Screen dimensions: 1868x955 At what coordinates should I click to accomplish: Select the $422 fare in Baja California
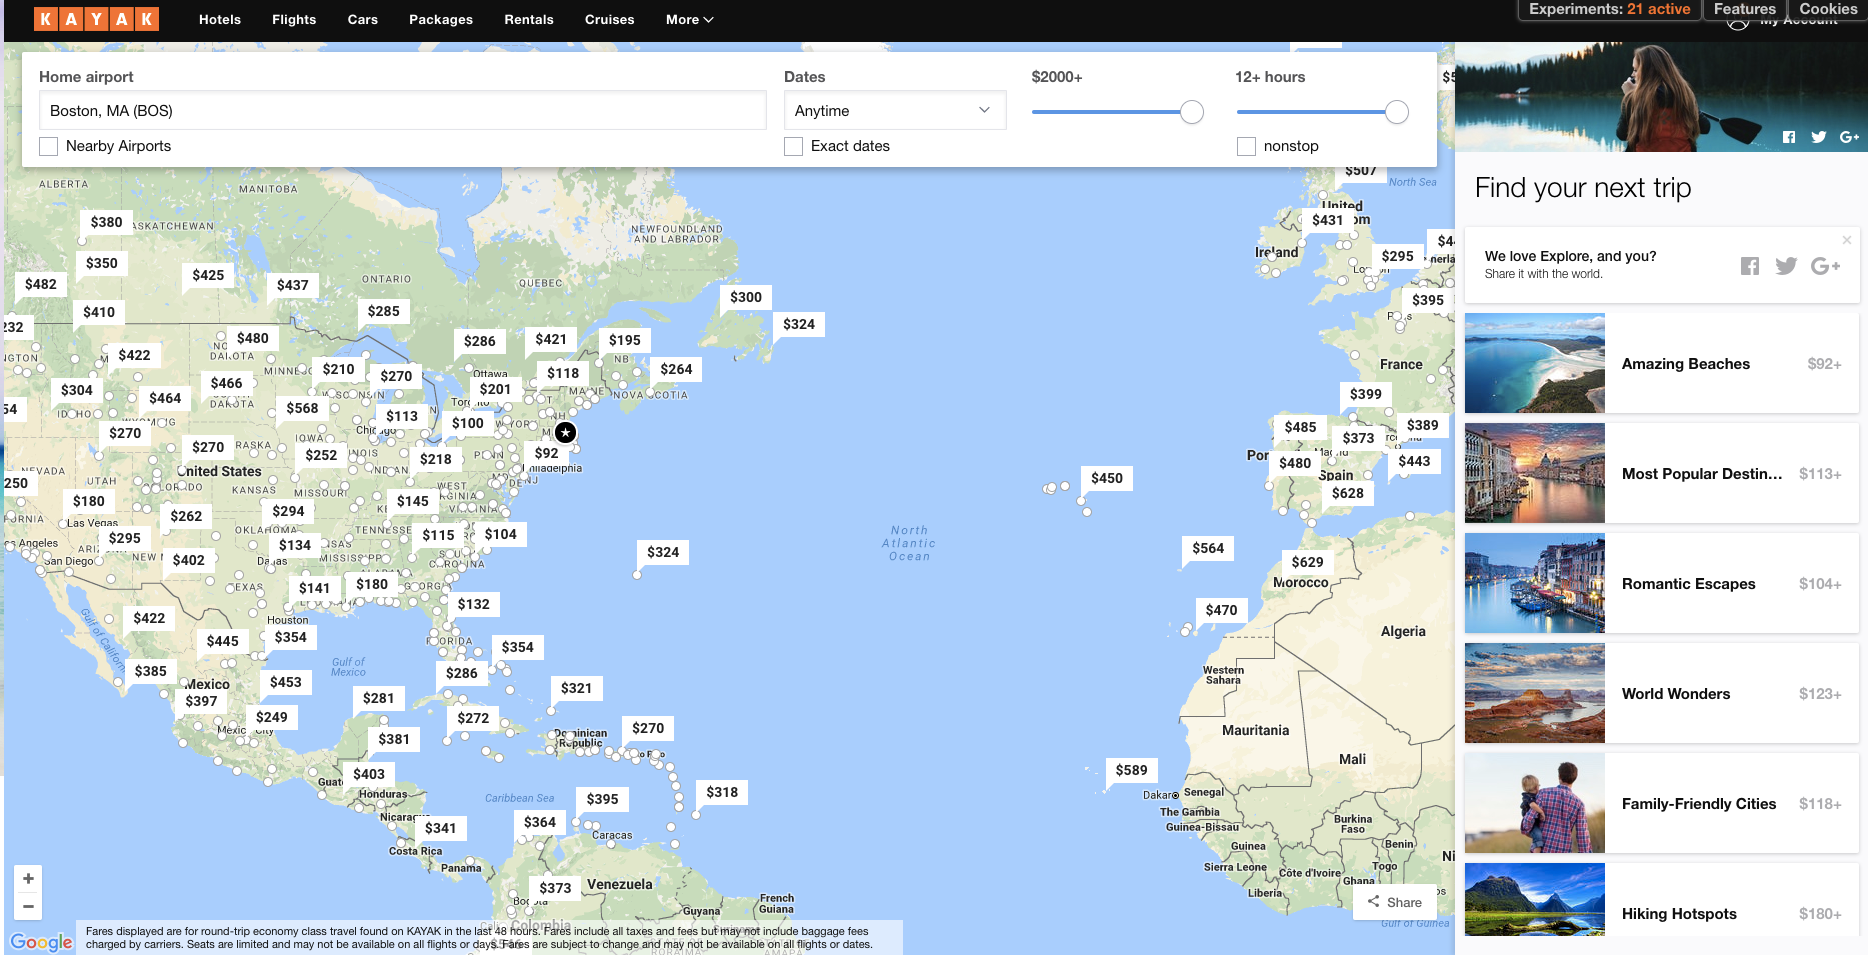(x=149, y=618)
